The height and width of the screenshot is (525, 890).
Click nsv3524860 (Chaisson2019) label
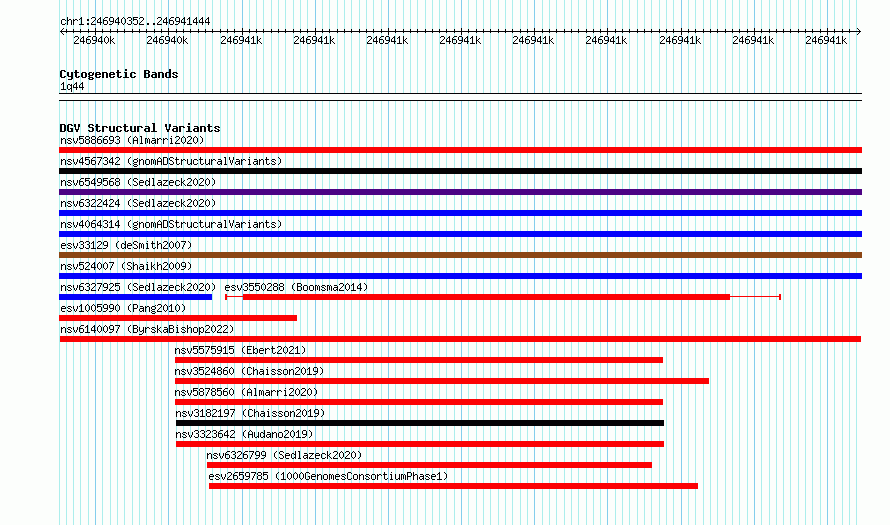pos(249,371)
